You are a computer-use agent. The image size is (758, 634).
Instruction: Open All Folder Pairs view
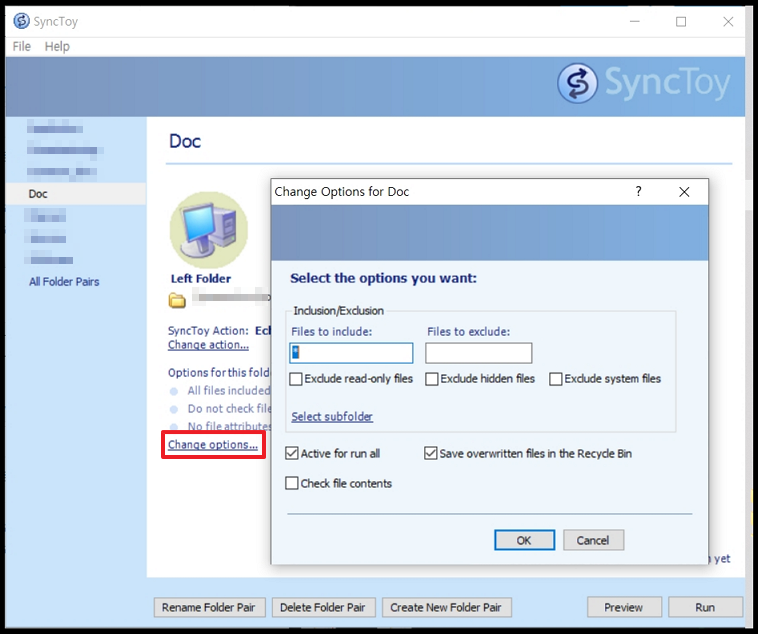pos(64,281)
